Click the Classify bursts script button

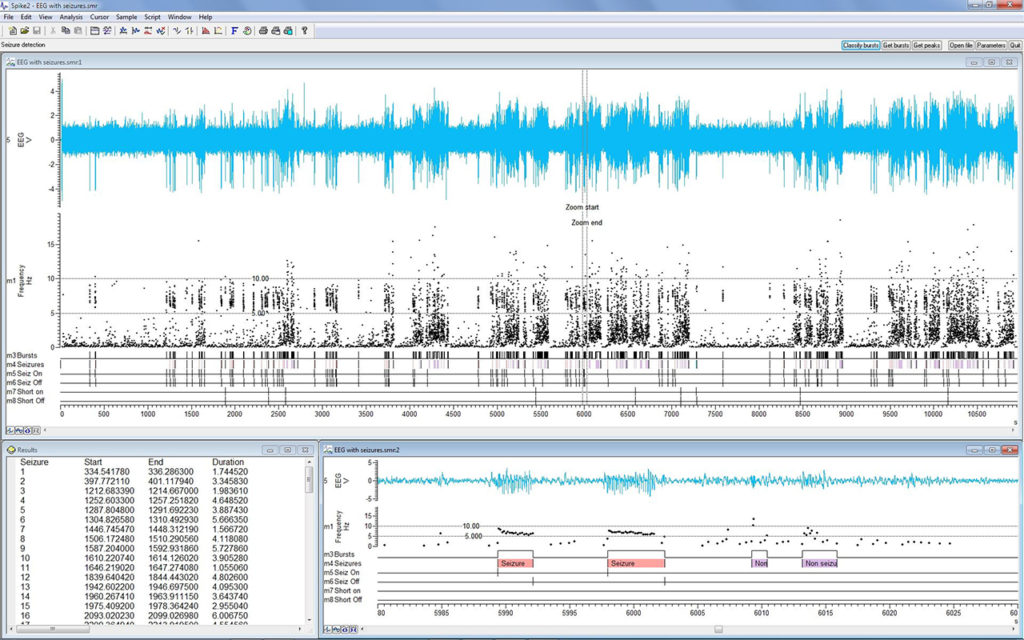click(x=861, y=46)
